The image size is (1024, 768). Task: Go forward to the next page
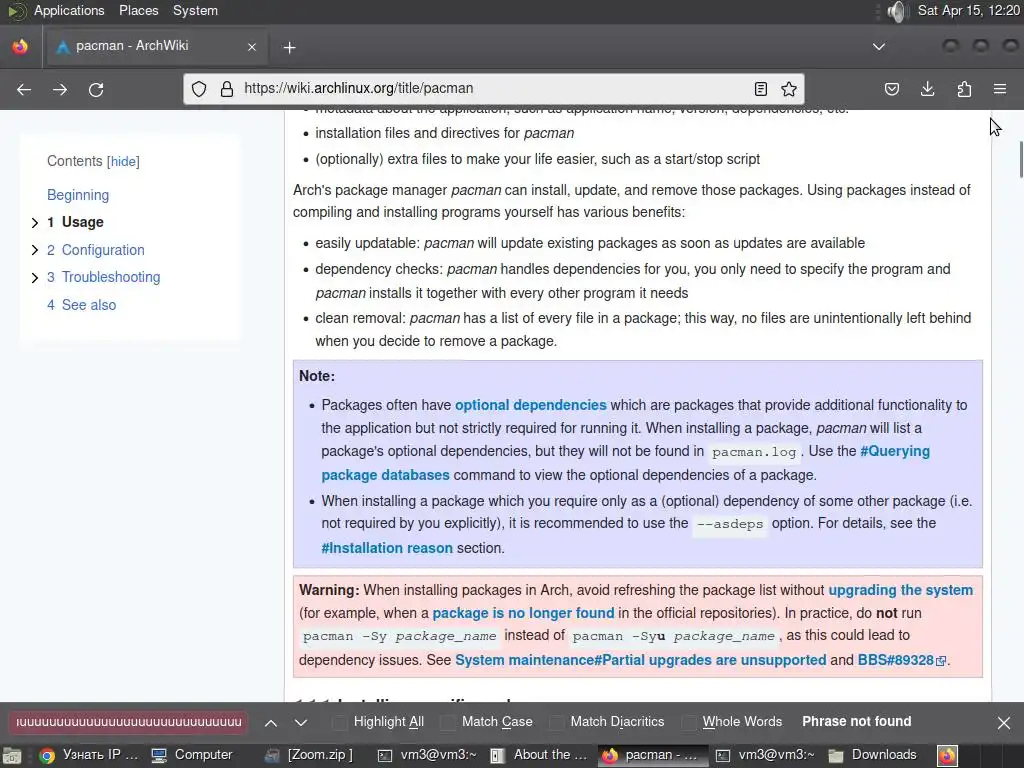pos(60,89)
